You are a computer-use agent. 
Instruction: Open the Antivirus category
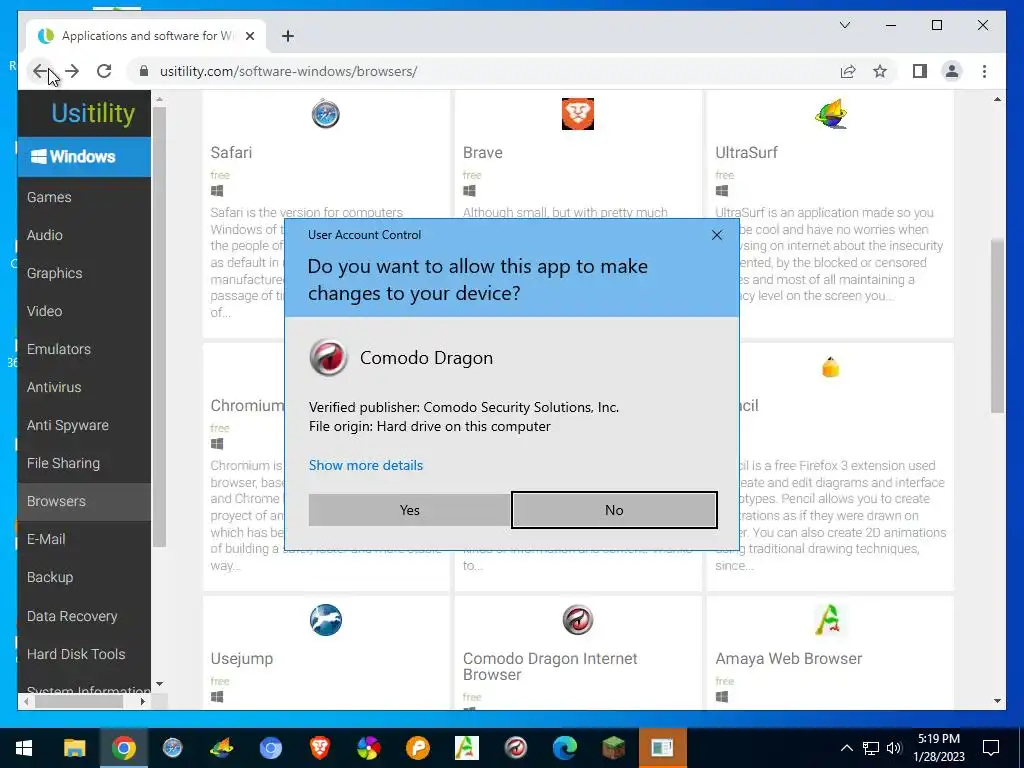click(x=54, y=387)
